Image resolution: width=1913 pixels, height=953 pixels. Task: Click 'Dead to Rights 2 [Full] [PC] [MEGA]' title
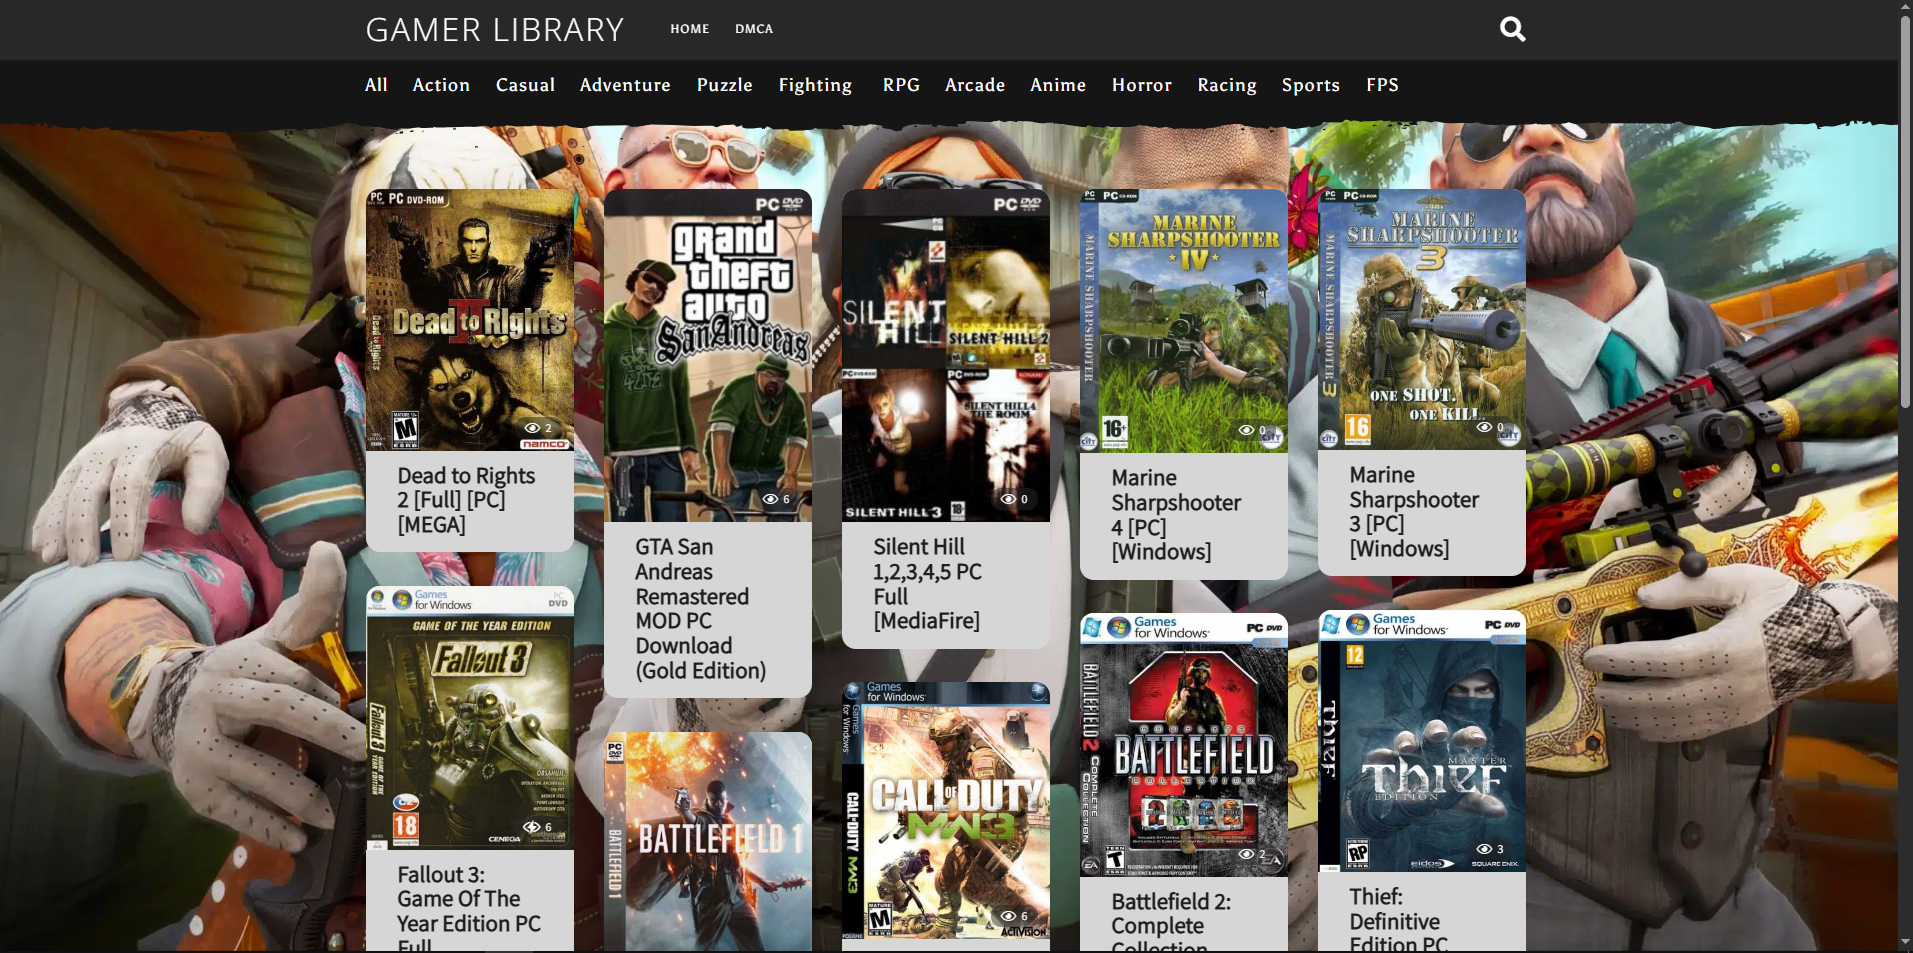coord(466,500)
